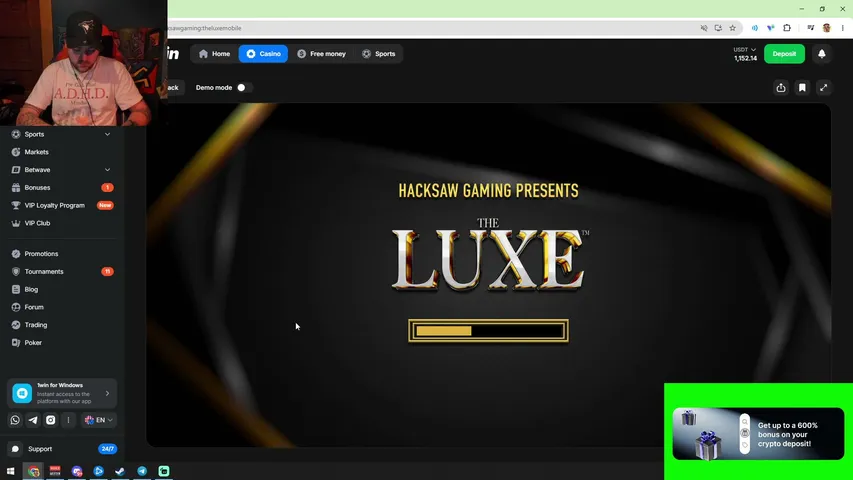Viewport: 853px width, 480px height.
Task: Open the Free money tab
Action: (x=322, y=54)
